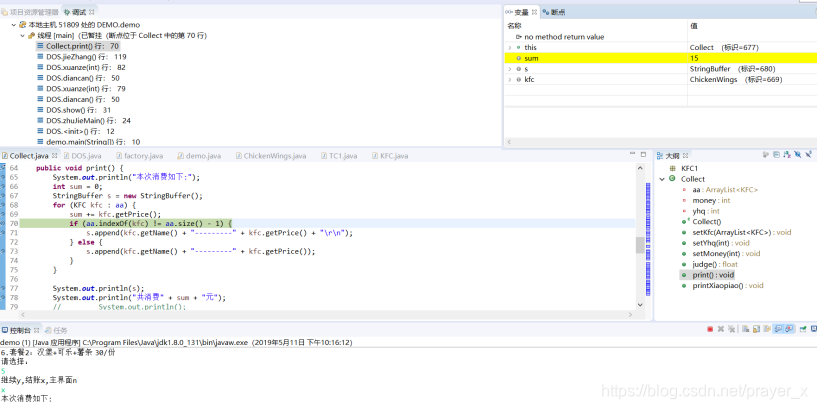Viewport: 817px width, 409px height.
Task: Select the highlighted 'sum' variable row
Action: pyautogui.click(x=661, y=58)
